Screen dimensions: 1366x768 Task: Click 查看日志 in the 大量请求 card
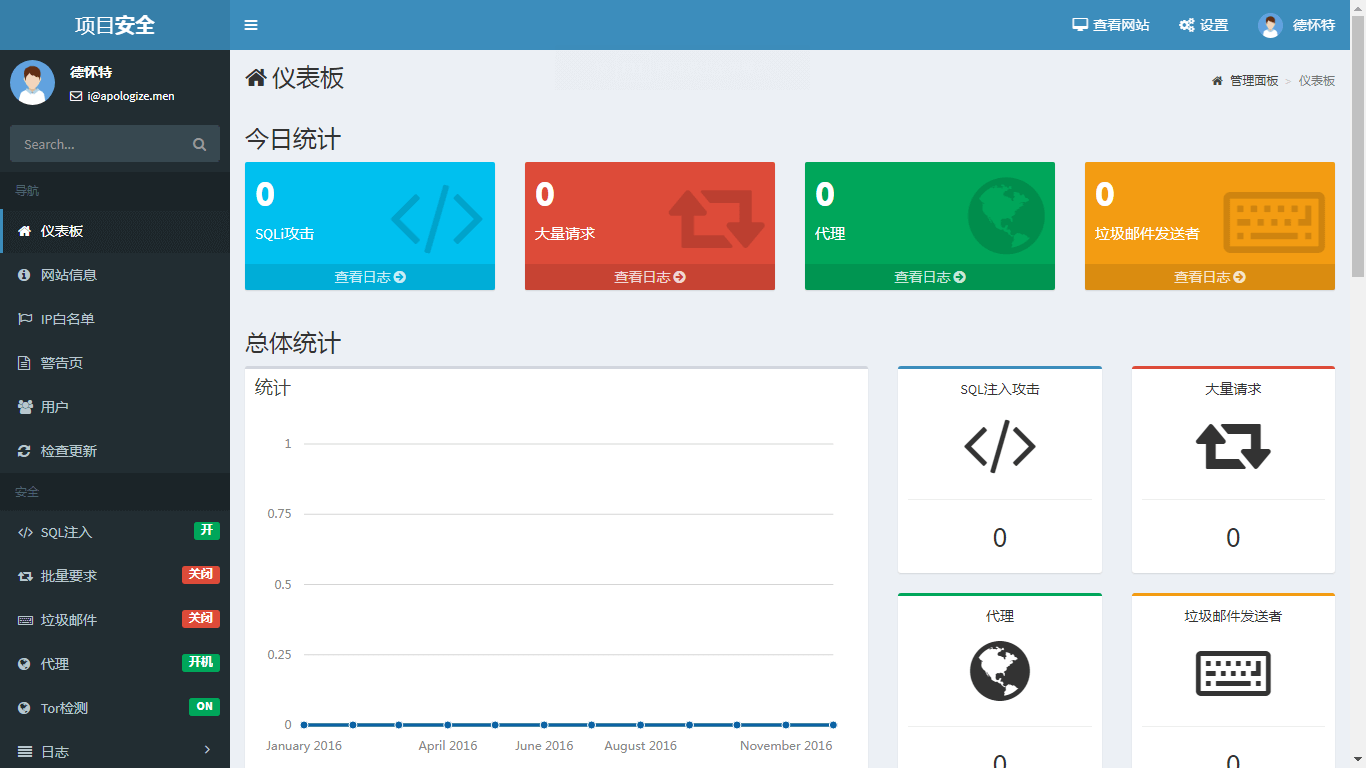[x=650, y=277]
